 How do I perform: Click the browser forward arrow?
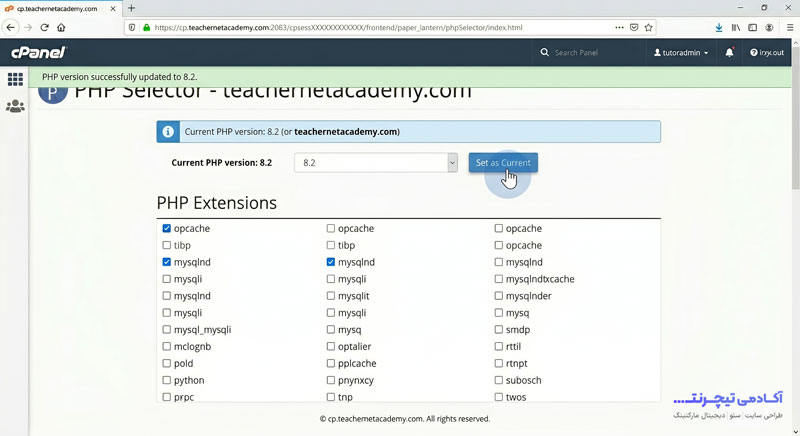(x=28, y=28)
